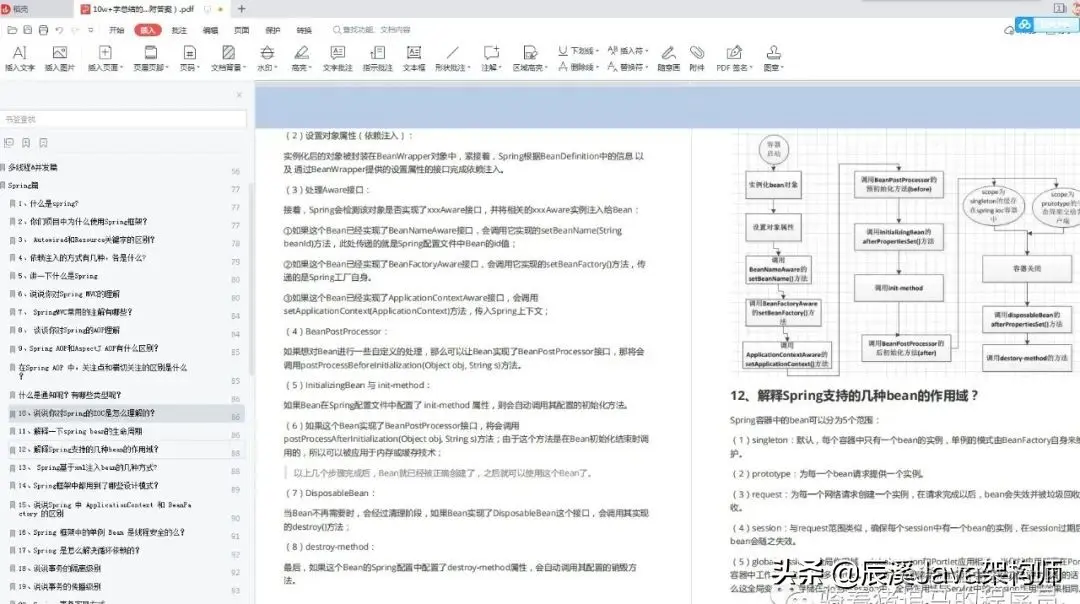This screenshot has width=1080, height=604.
Task: Click the add-bookmark icon in sidebar
Action: (26, 143)
